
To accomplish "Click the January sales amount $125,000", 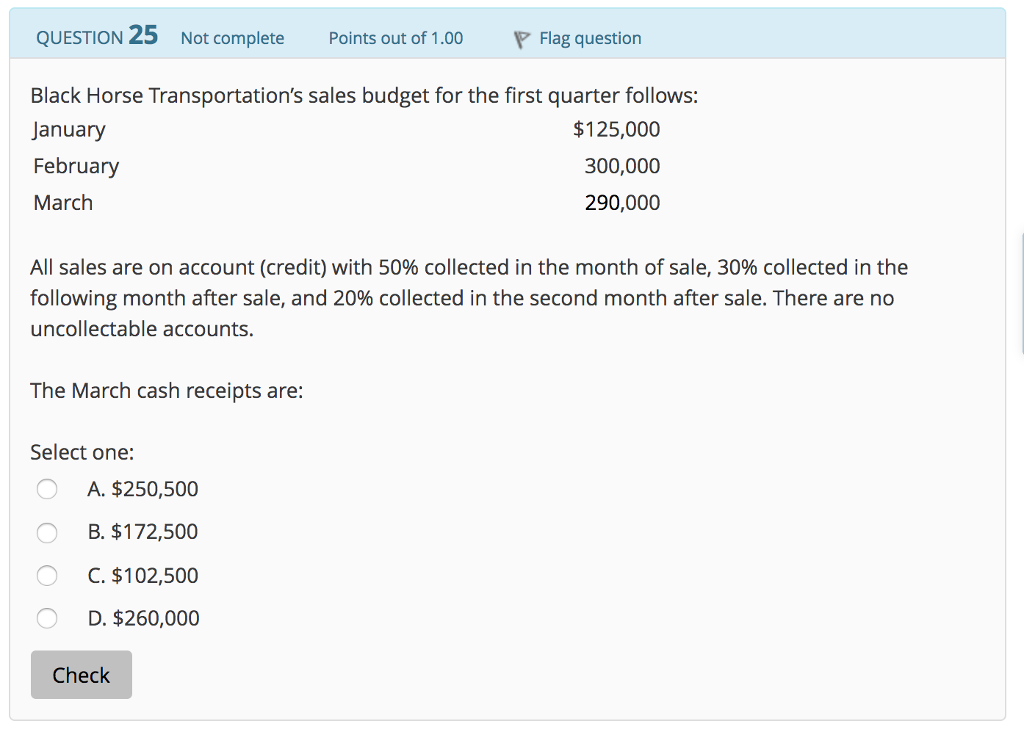I will pos(616,129).
